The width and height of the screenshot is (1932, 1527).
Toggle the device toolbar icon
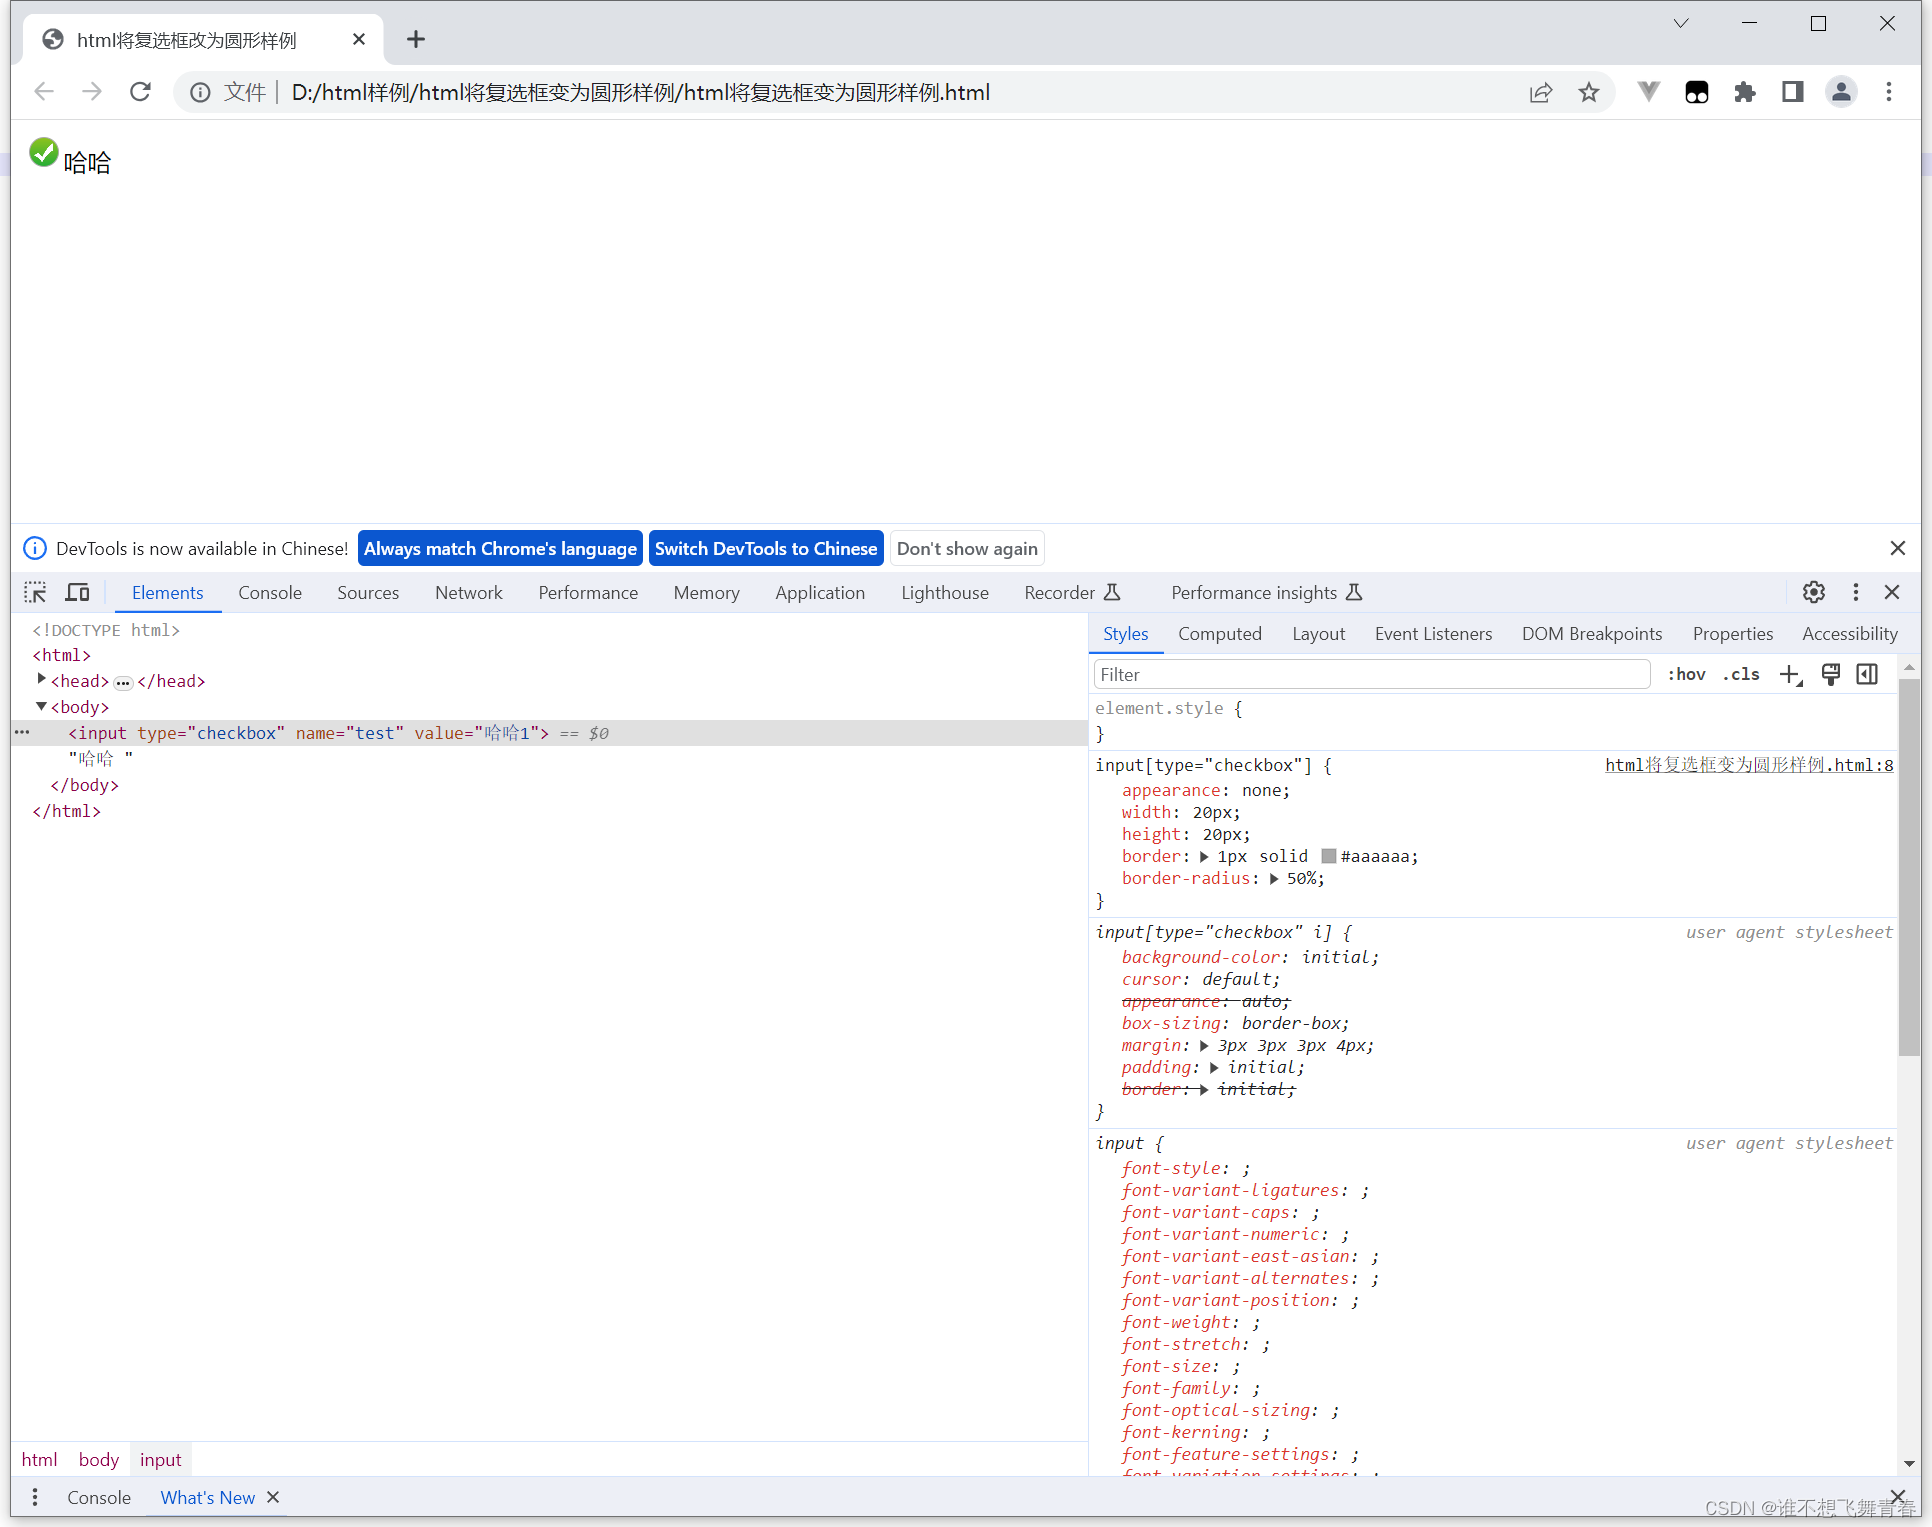pyautogui.click(x=77, y=592)
